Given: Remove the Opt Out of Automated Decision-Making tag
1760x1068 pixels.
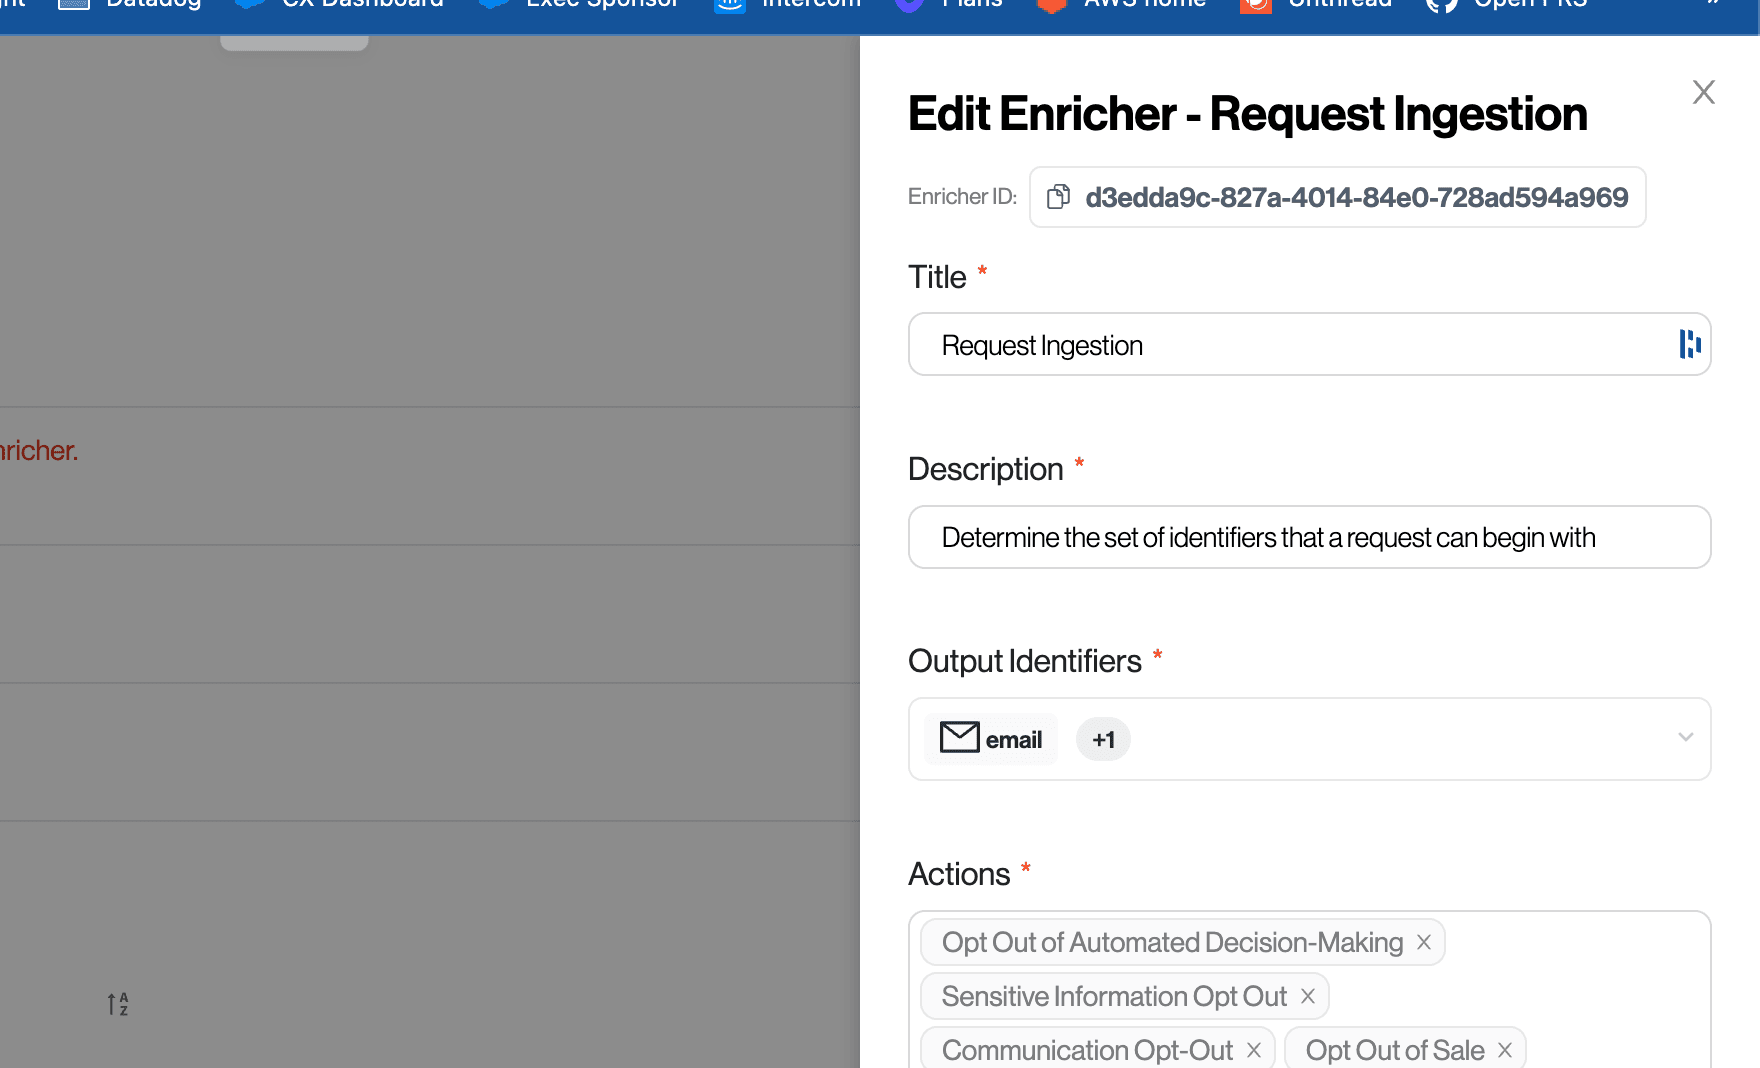Looking at the screenshot, I should click(1424, 942).
